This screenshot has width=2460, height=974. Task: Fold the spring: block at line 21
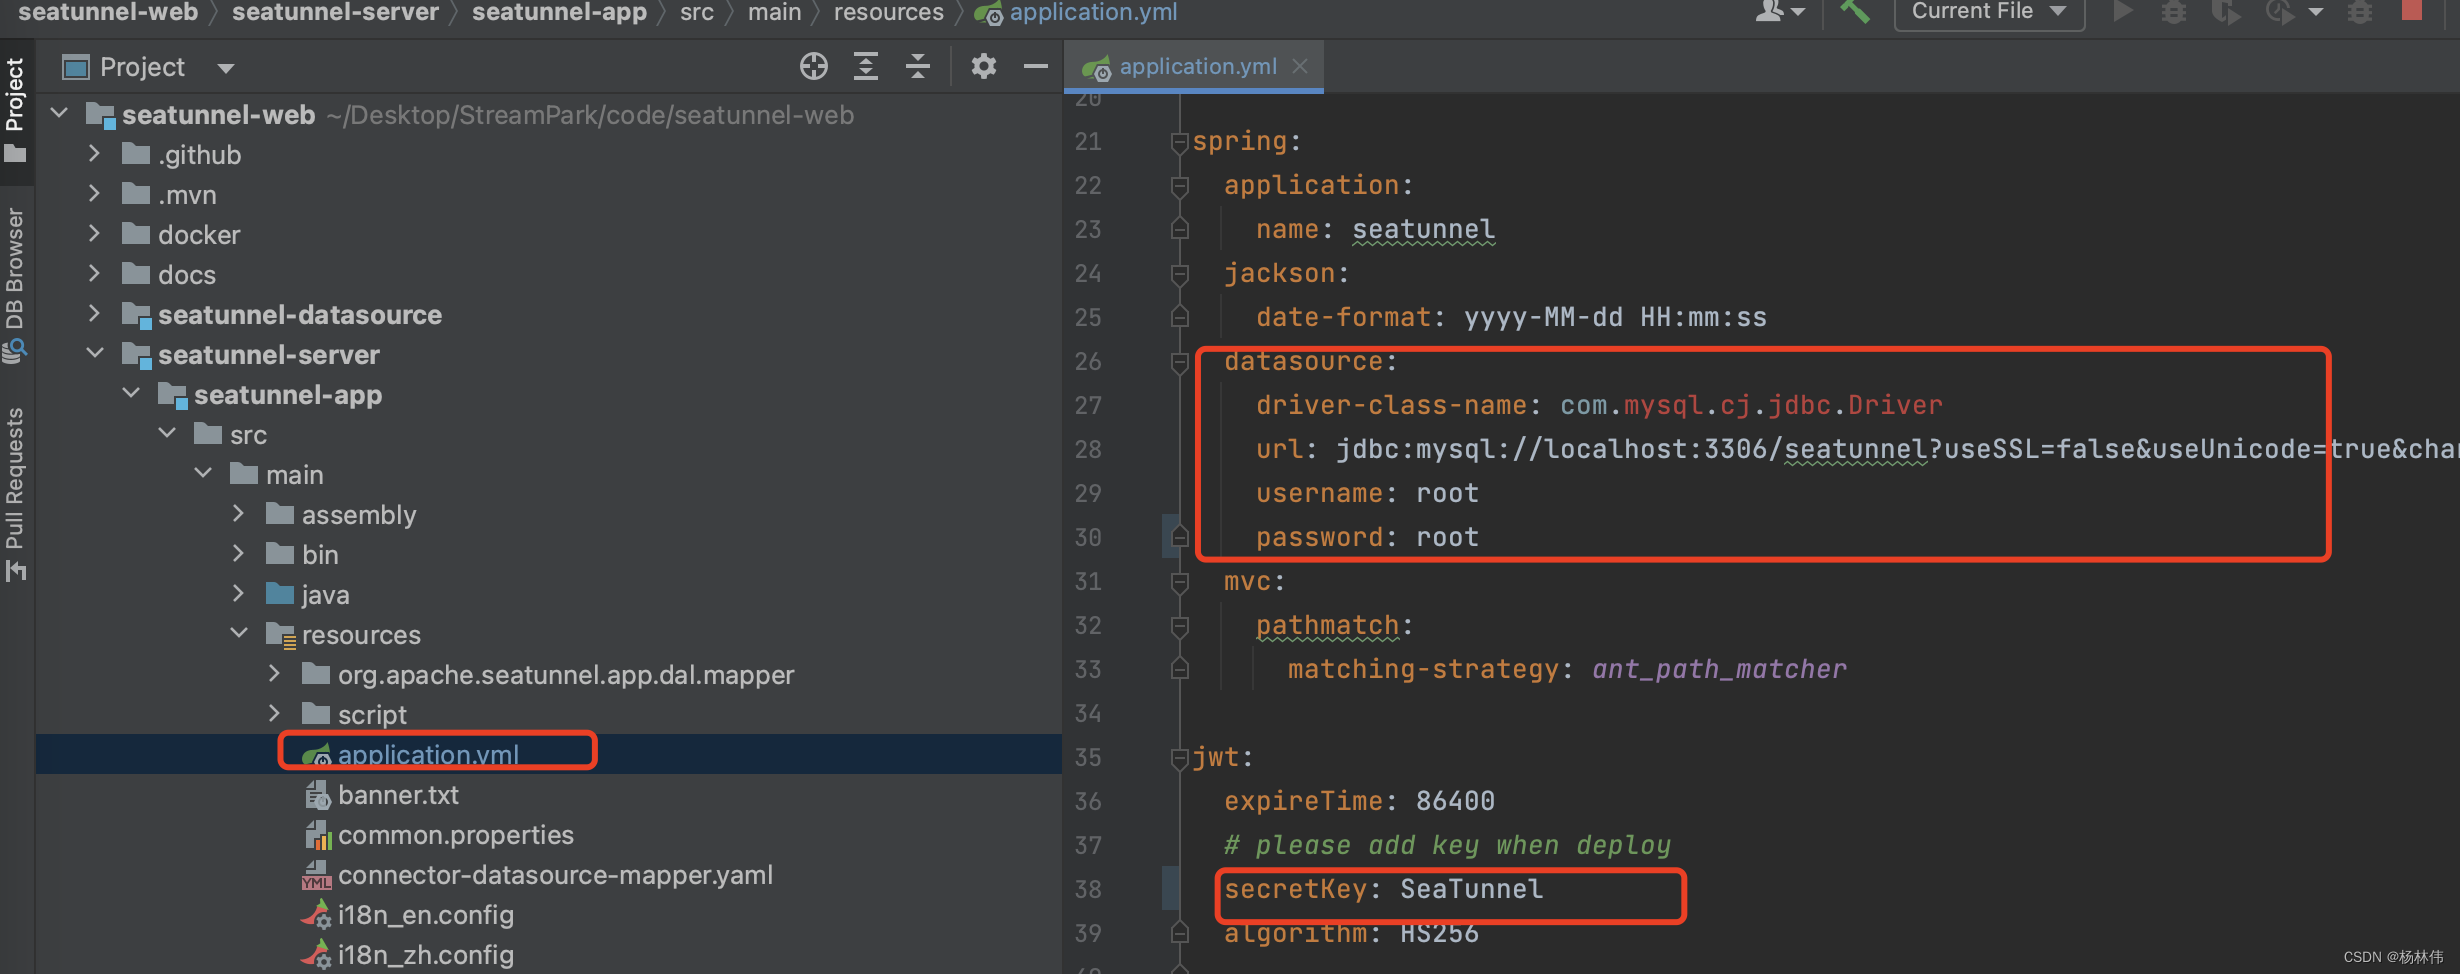pyautogui.click(x=1179, y=142)
